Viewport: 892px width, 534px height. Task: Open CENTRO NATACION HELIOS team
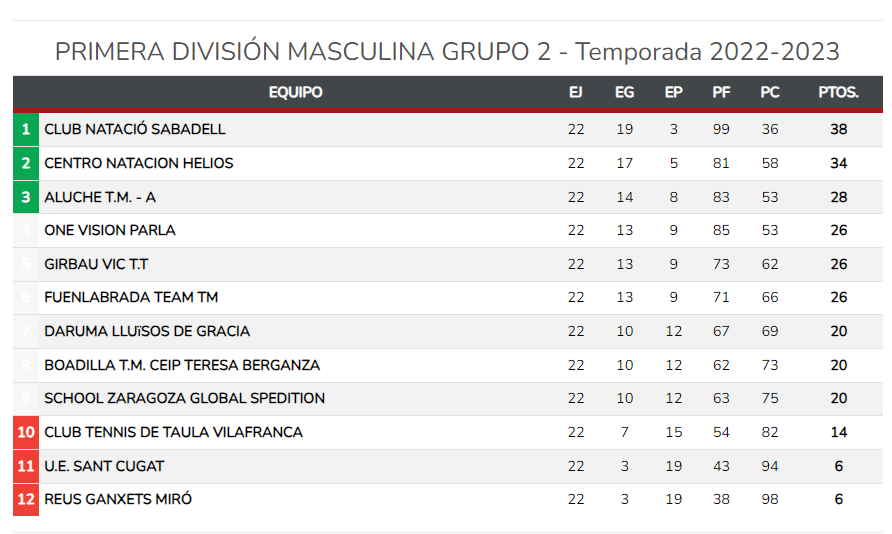[x=139, y=163]
